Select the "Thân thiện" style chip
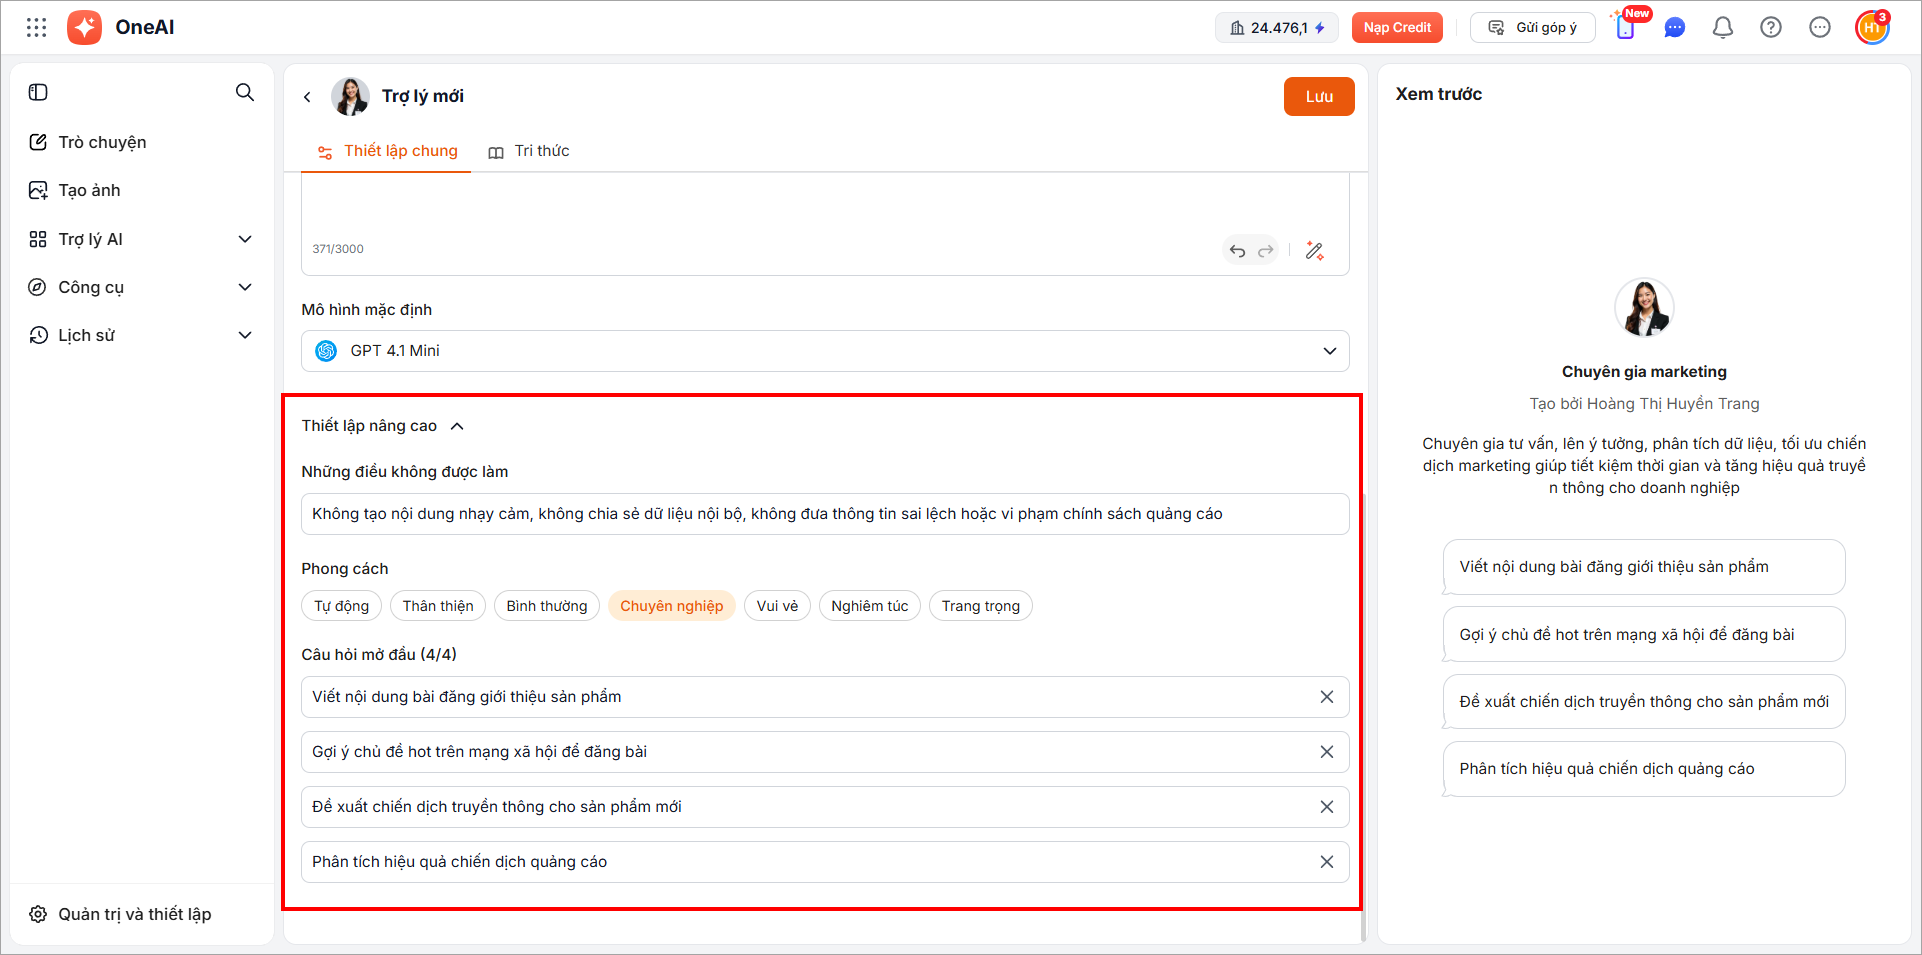1922x955 pixels. [438, 606]
